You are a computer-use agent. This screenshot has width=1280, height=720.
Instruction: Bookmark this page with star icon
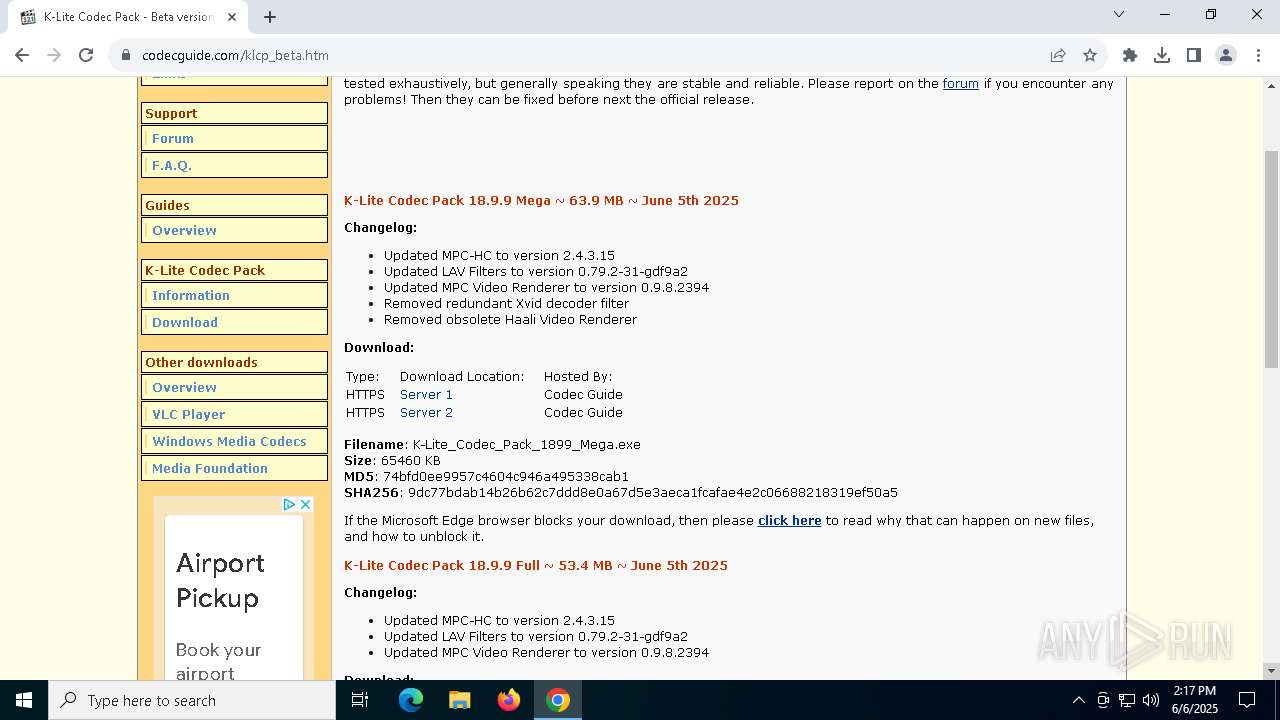click(1090, 55)
